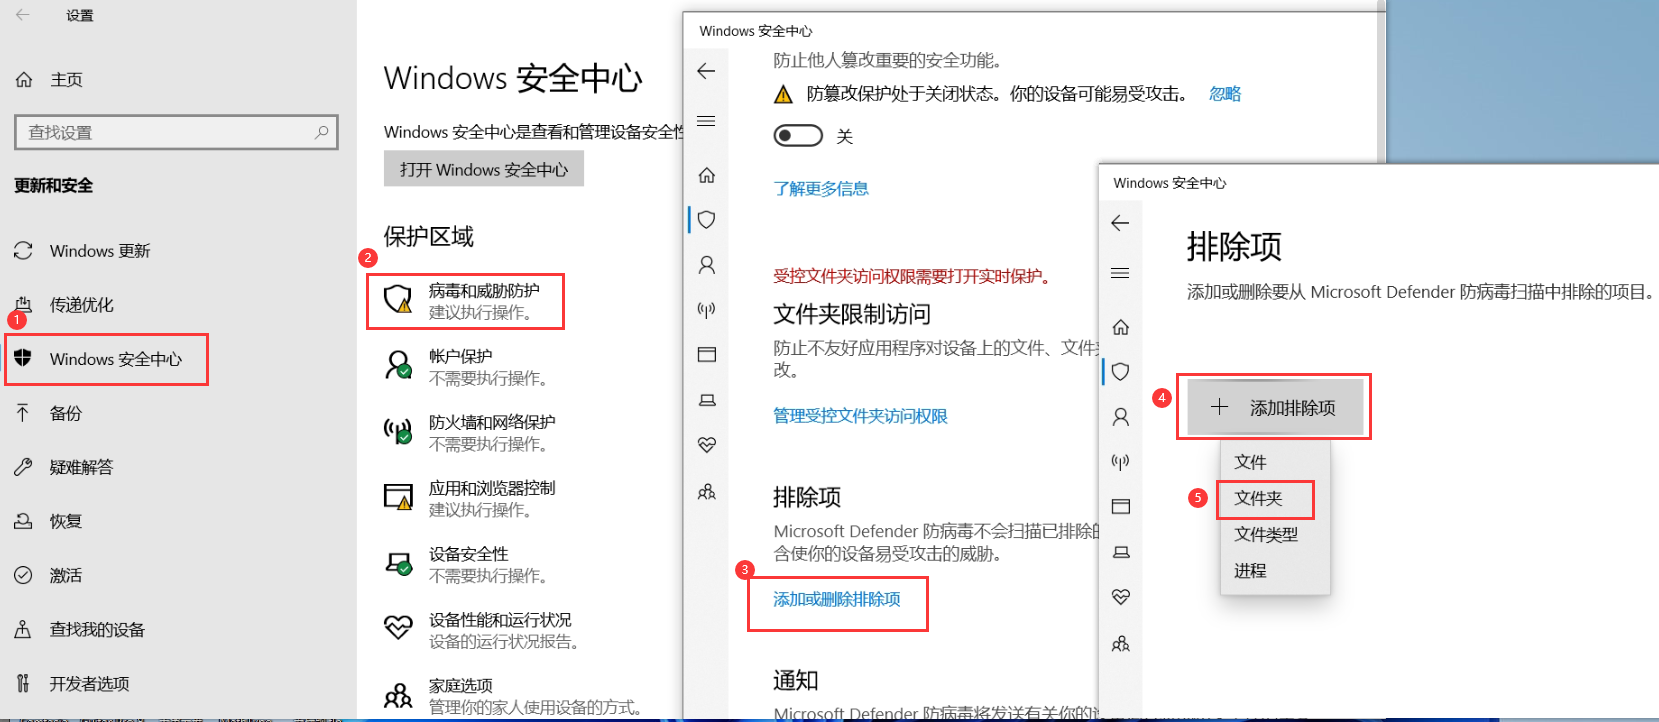Screen dimensions: 1659x722
Task: Choose 文件类型 in the exclusion dropdown list
Action: pos(1265,534)
